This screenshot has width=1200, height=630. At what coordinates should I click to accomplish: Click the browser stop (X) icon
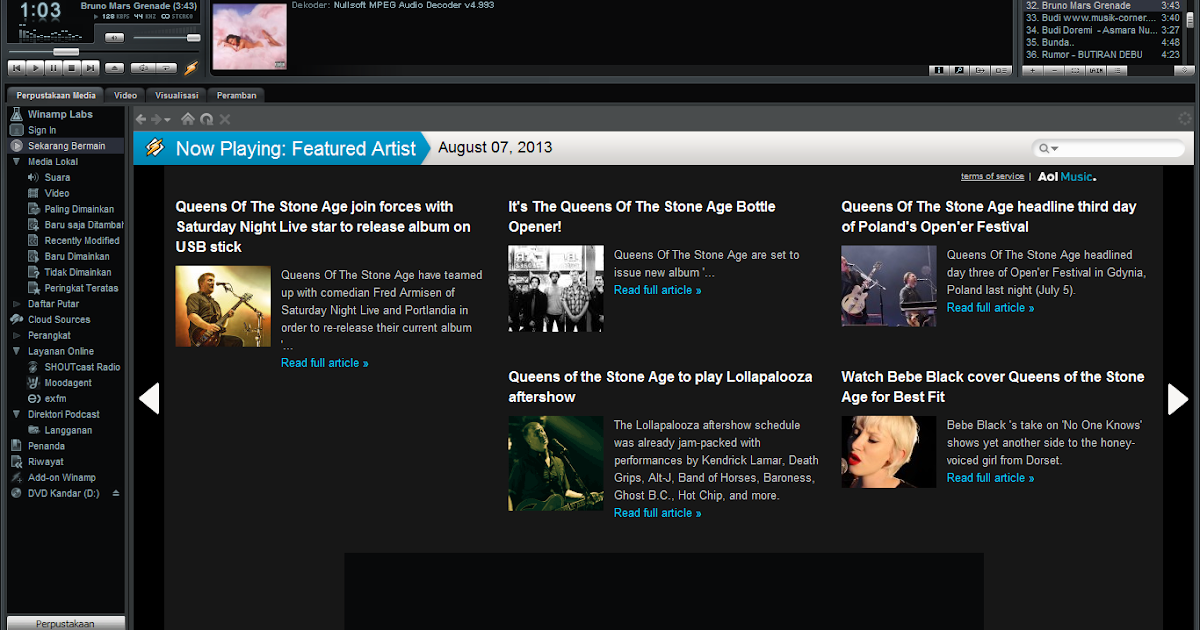[x=225, y=119]
